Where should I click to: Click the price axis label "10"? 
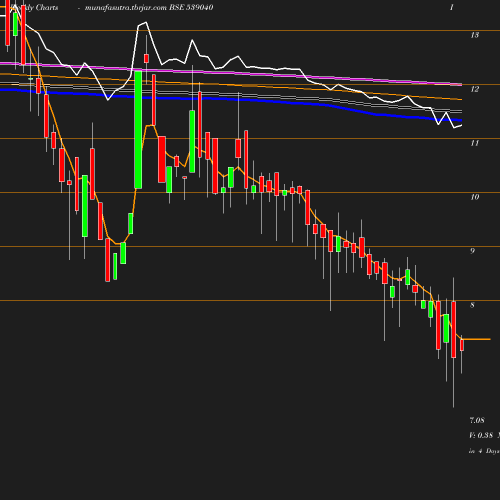[x=475, y=197]
